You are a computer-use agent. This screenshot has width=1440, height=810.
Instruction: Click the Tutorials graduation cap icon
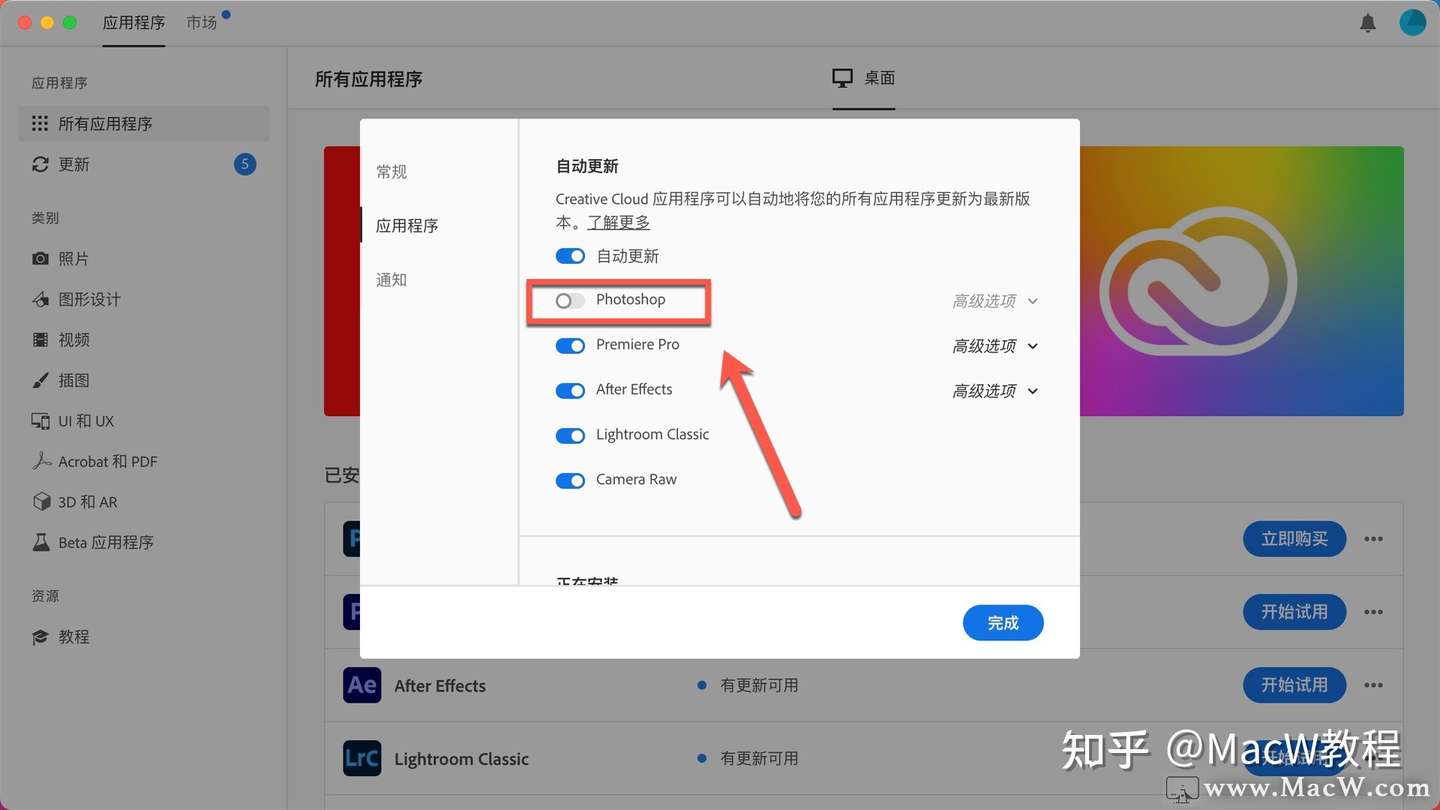pos(40,637)
